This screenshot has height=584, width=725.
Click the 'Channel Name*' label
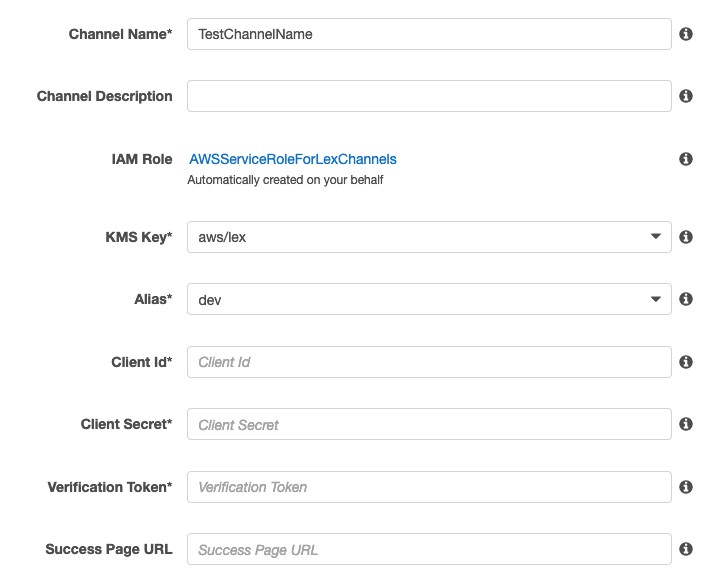click(120, 34)
